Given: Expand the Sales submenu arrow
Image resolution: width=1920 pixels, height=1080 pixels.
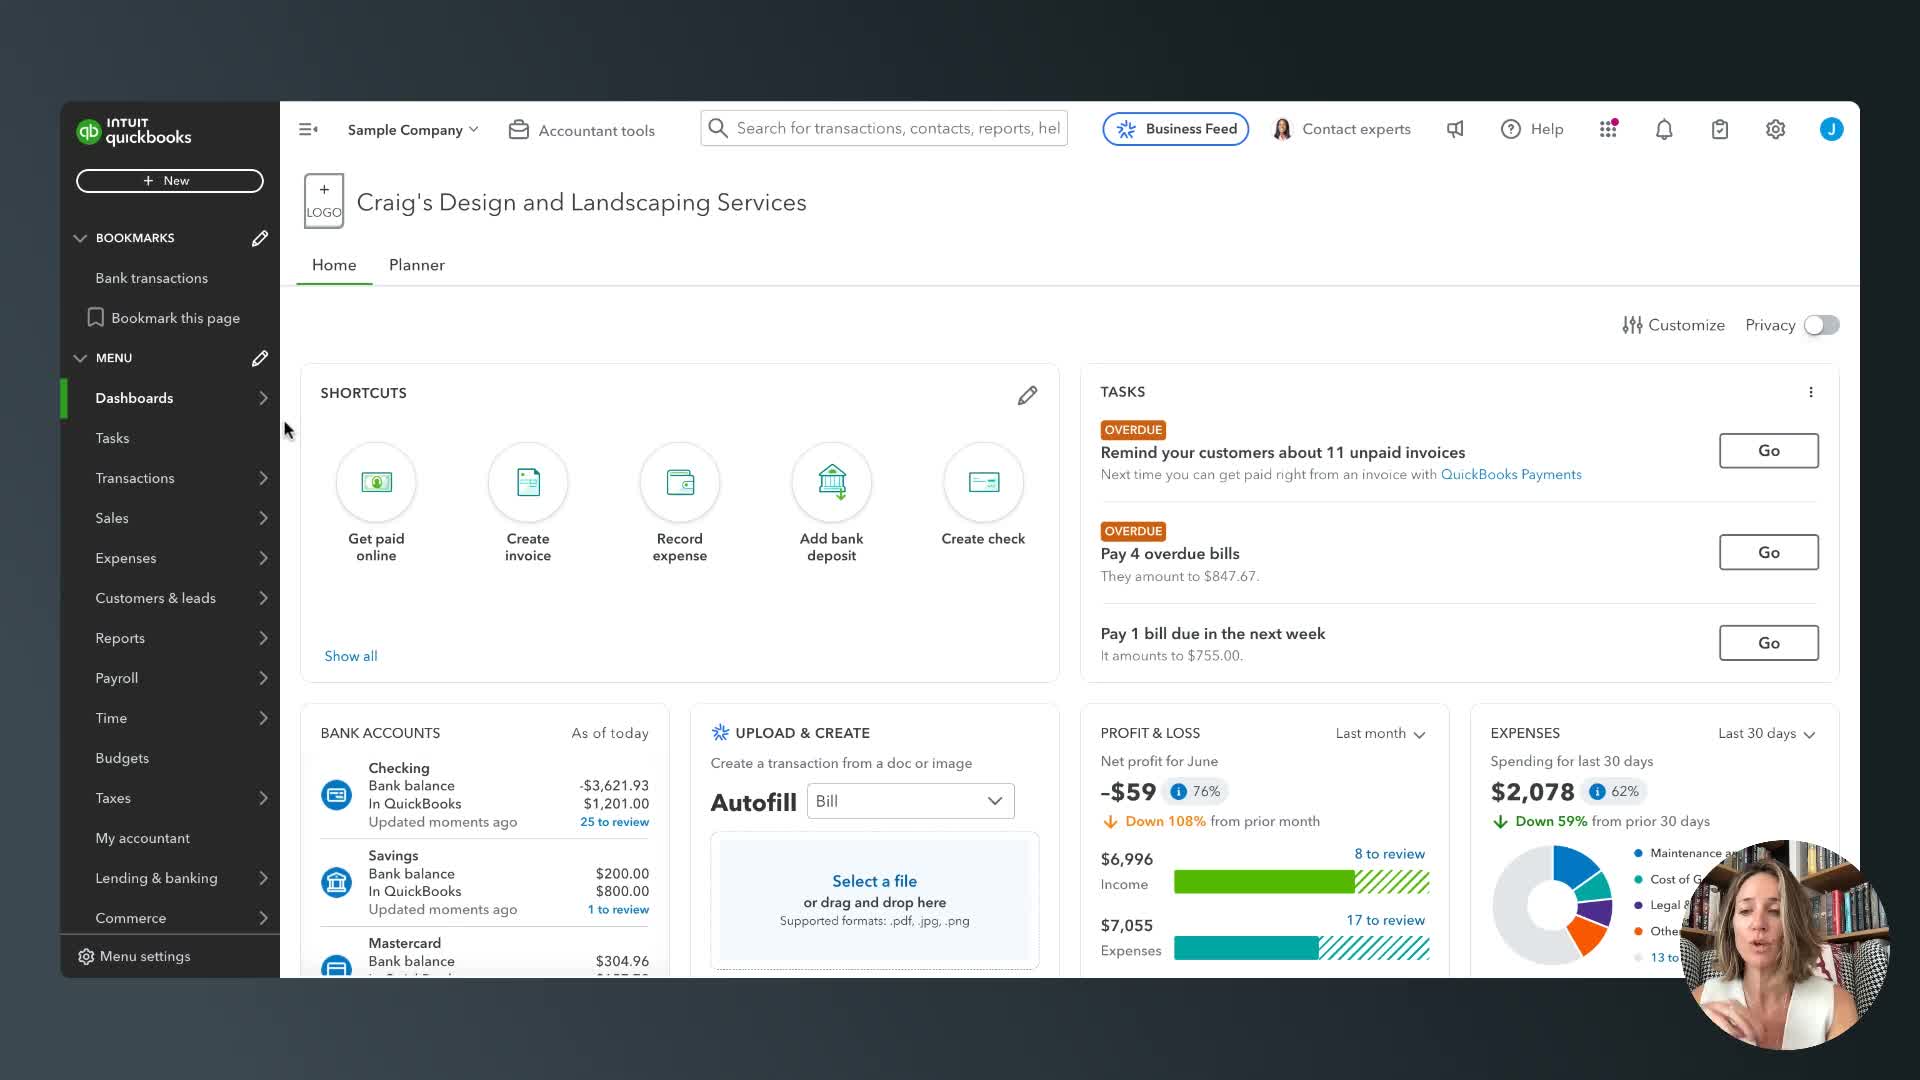Looking at the screenshot, I should click(x=263, y=518).
